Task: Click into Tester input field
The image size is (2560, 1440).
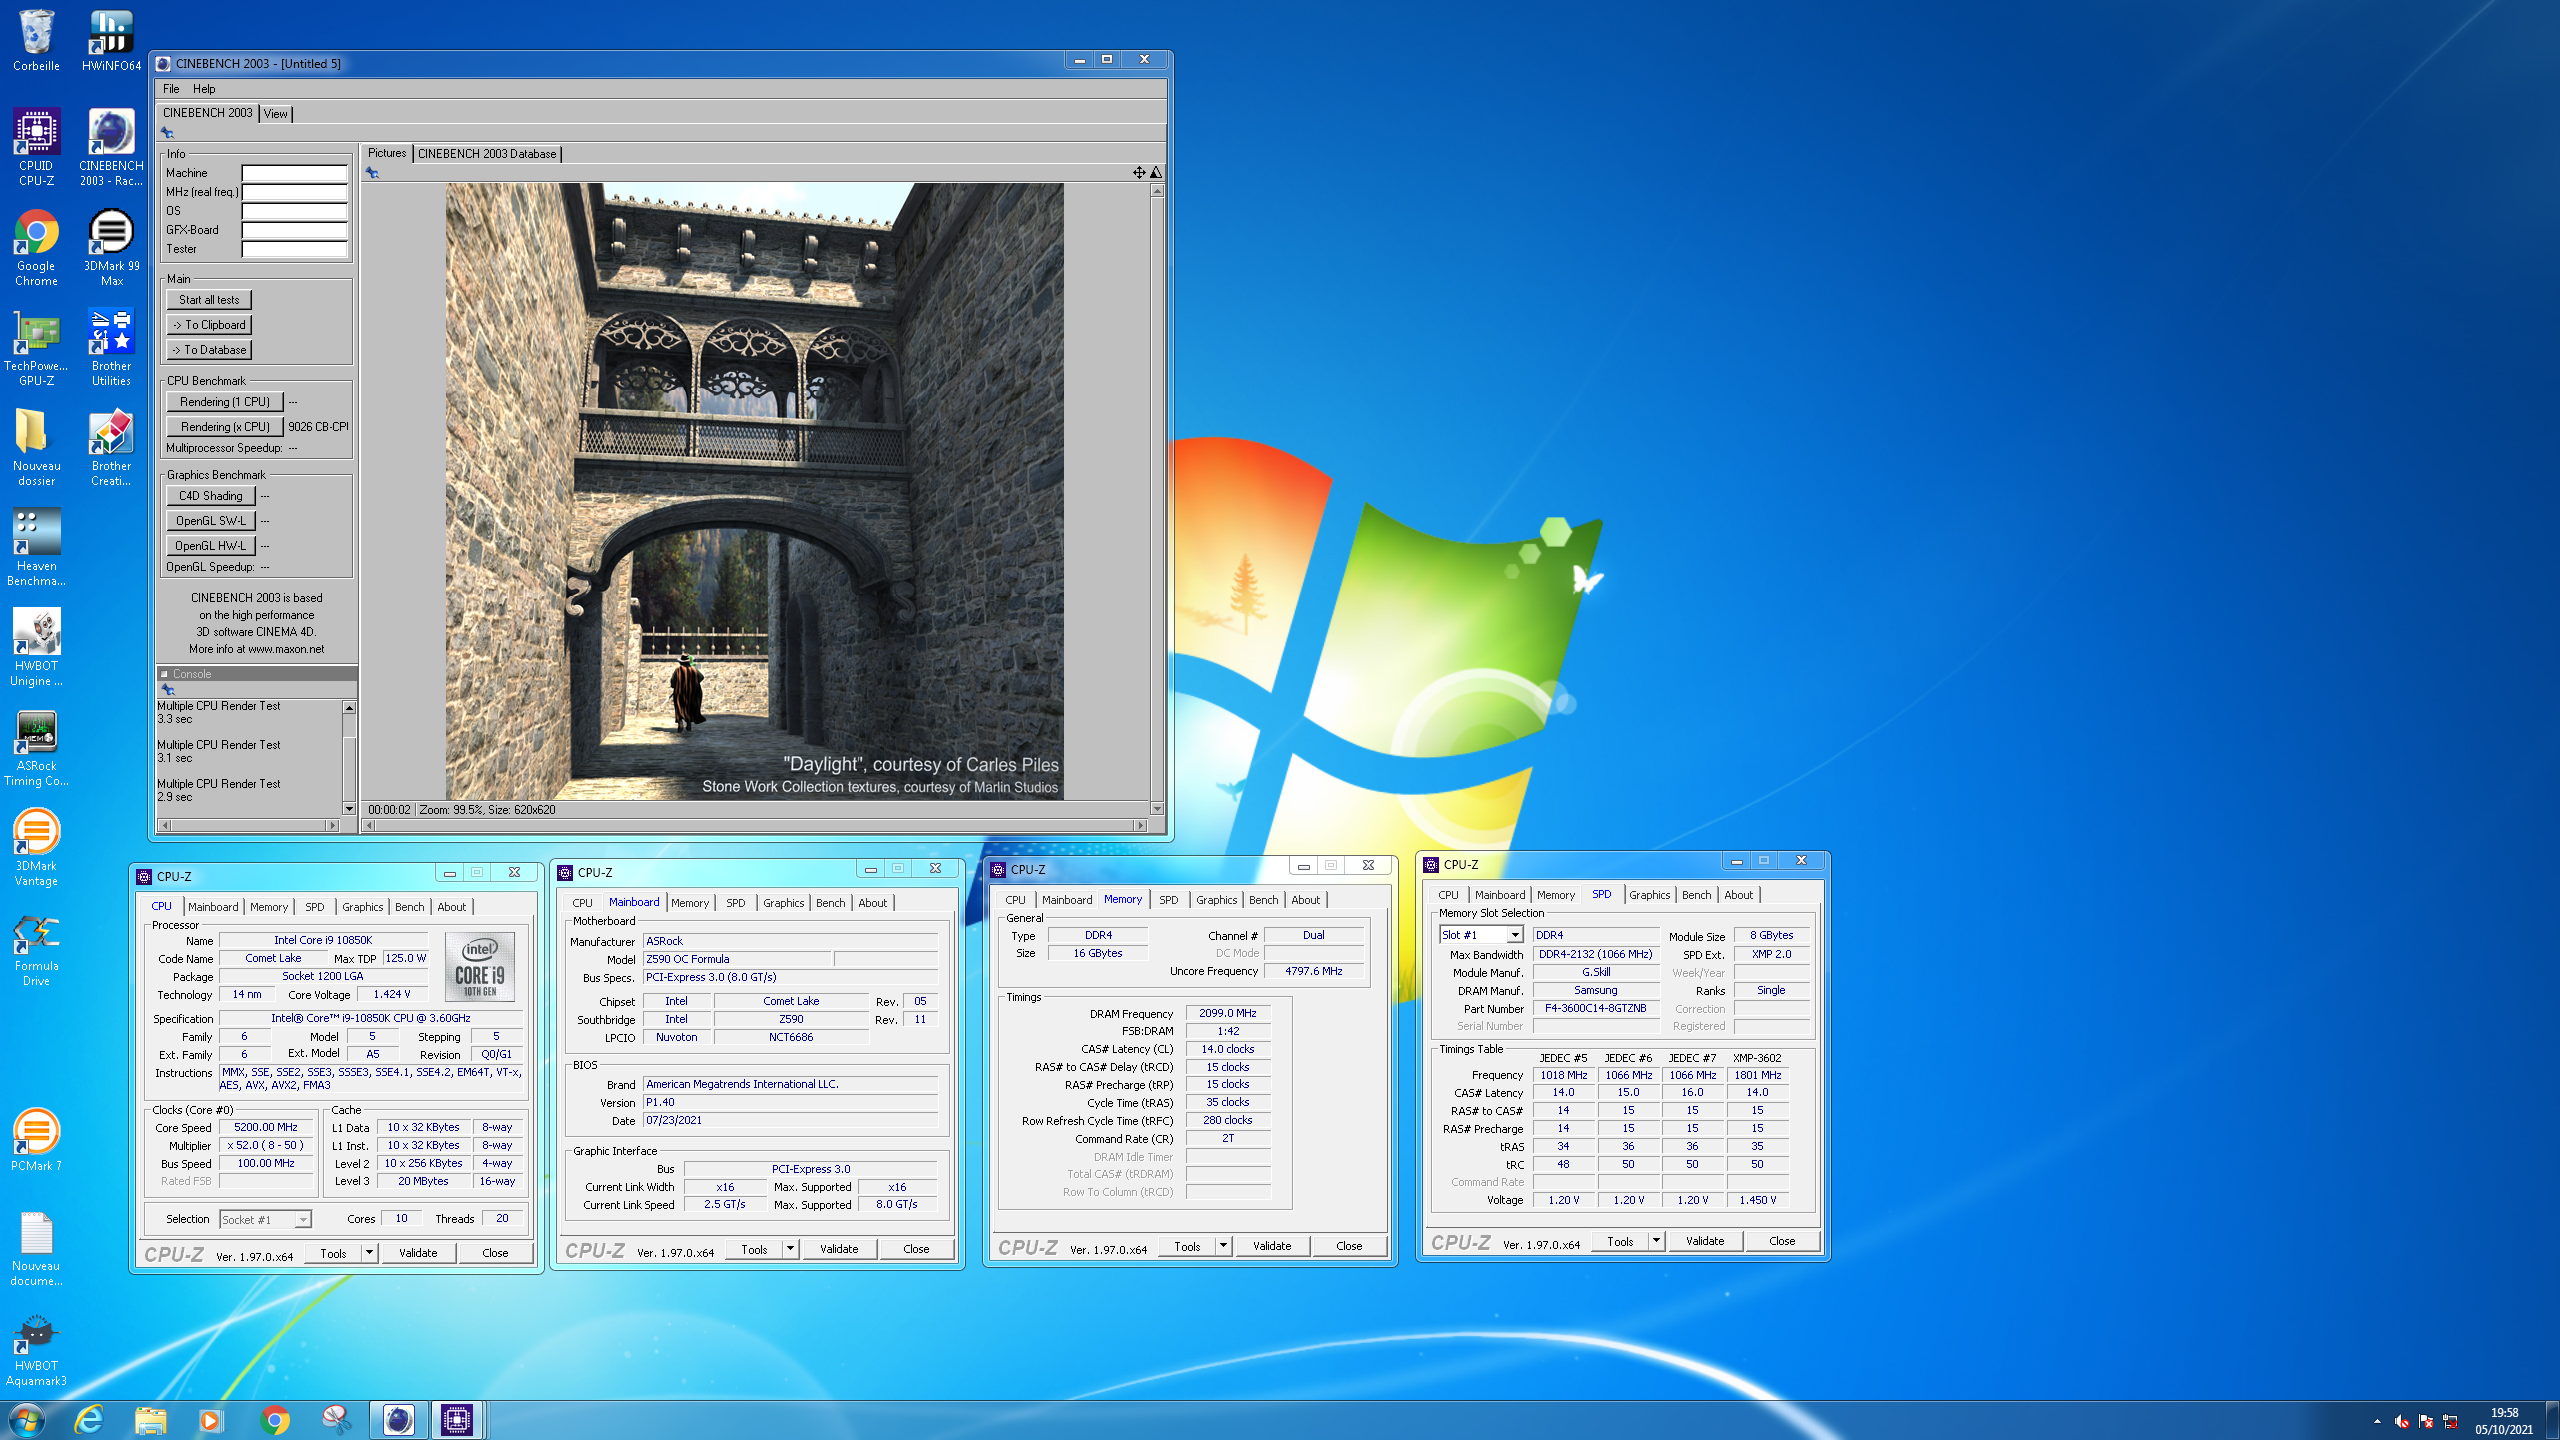Action: [x=294, y=249]
